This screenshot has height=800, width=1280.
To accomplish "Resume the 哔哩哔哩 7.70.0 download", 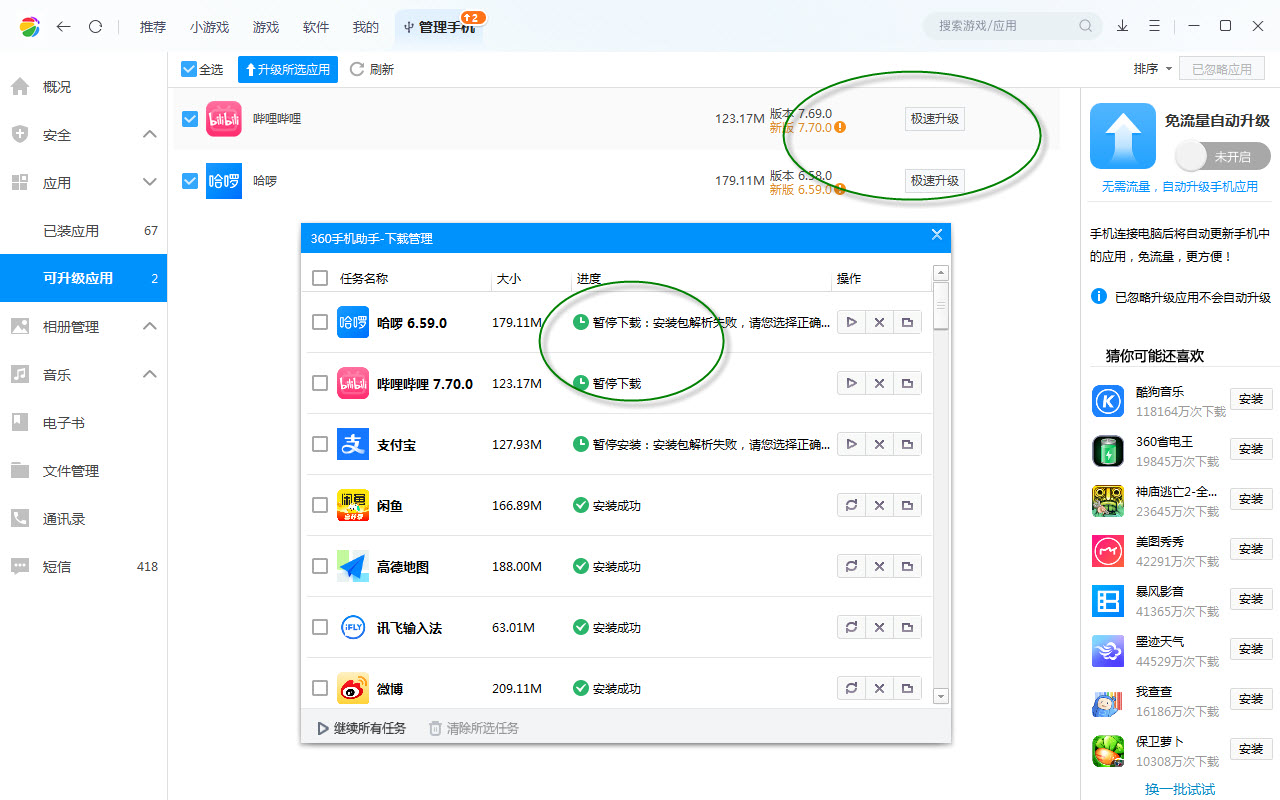I will (851, 383).
